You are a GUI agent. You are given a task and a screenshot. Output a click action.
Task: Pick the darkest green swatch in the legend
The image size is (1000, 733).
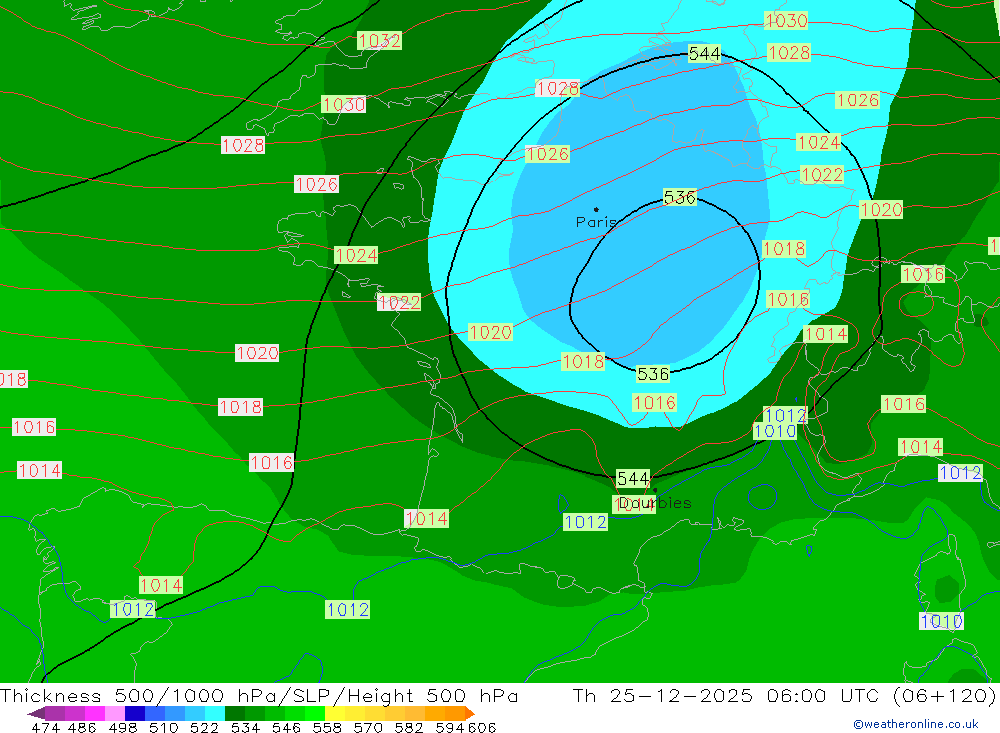tap(235, 713)
